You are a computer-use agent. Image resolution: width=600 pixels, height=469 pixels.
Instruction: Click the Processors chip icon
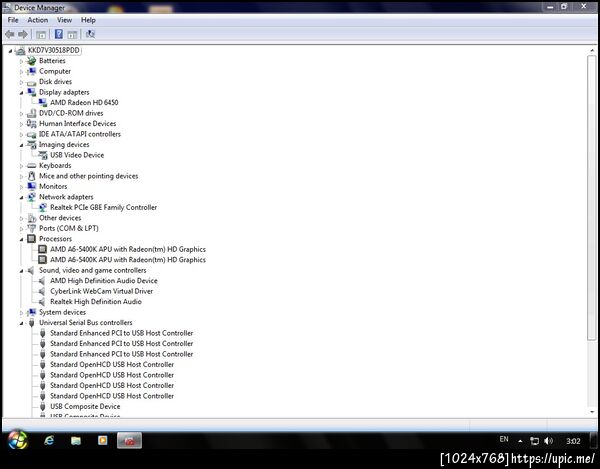click(32, 239)
